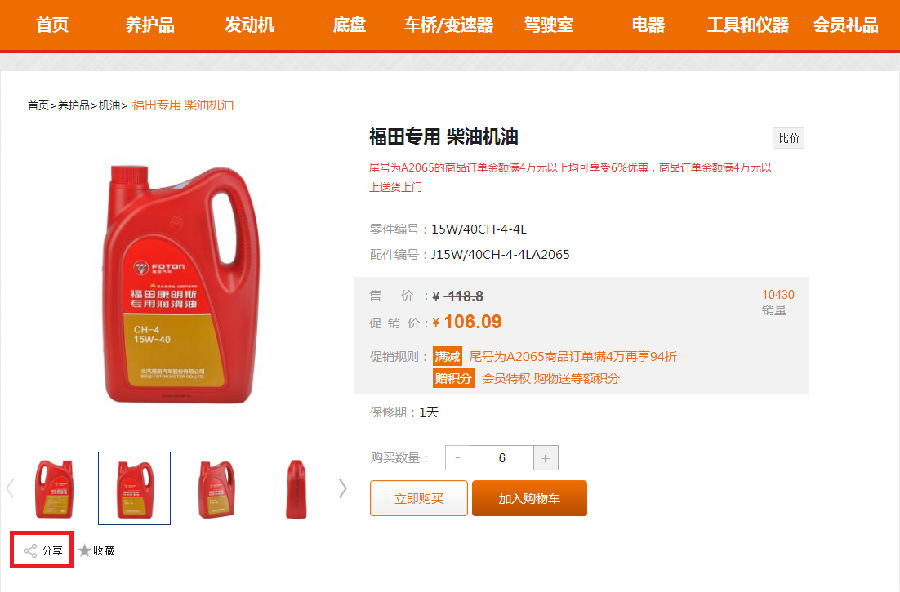
Task: Go to 首页 in top navigation
Action: 52,25
